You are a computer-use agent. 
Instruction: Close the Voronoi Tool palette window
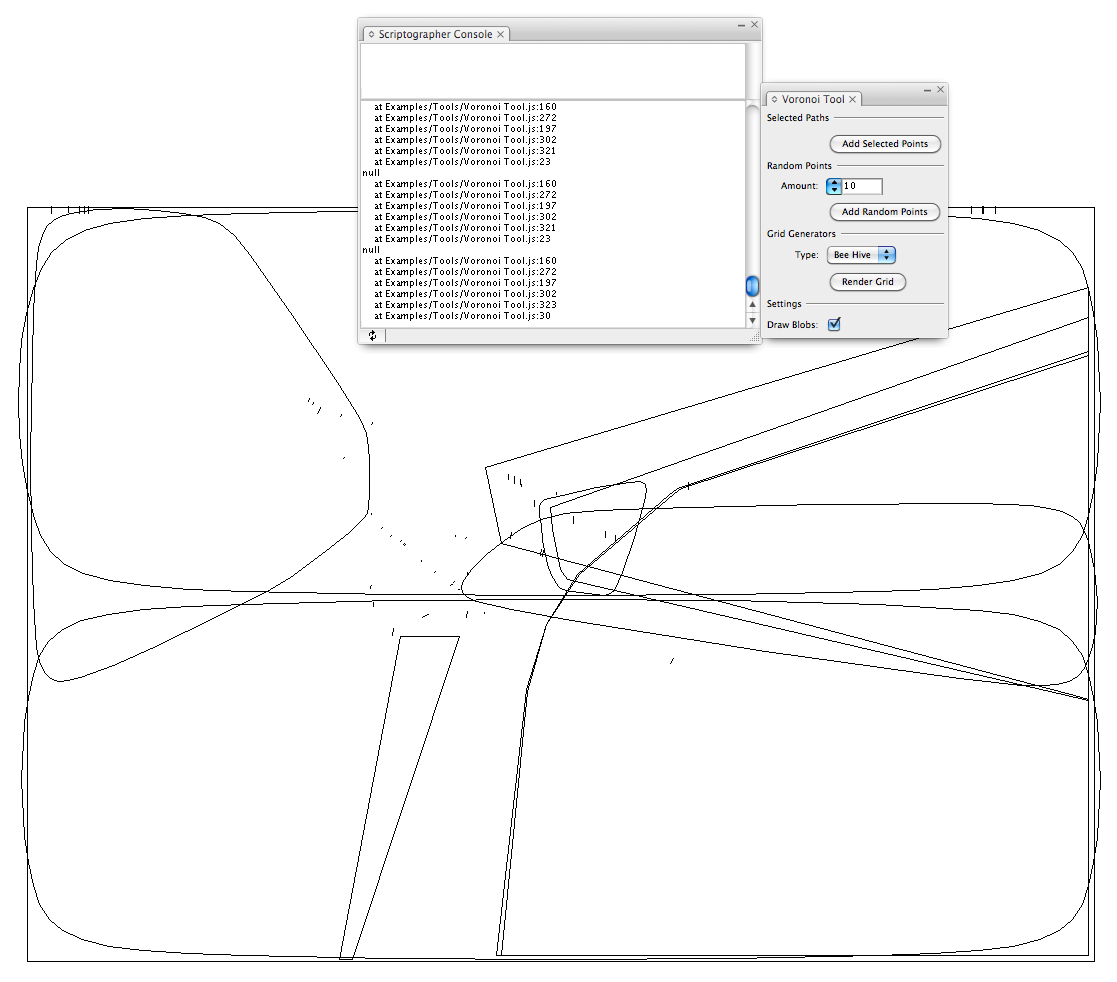point(940,90)
